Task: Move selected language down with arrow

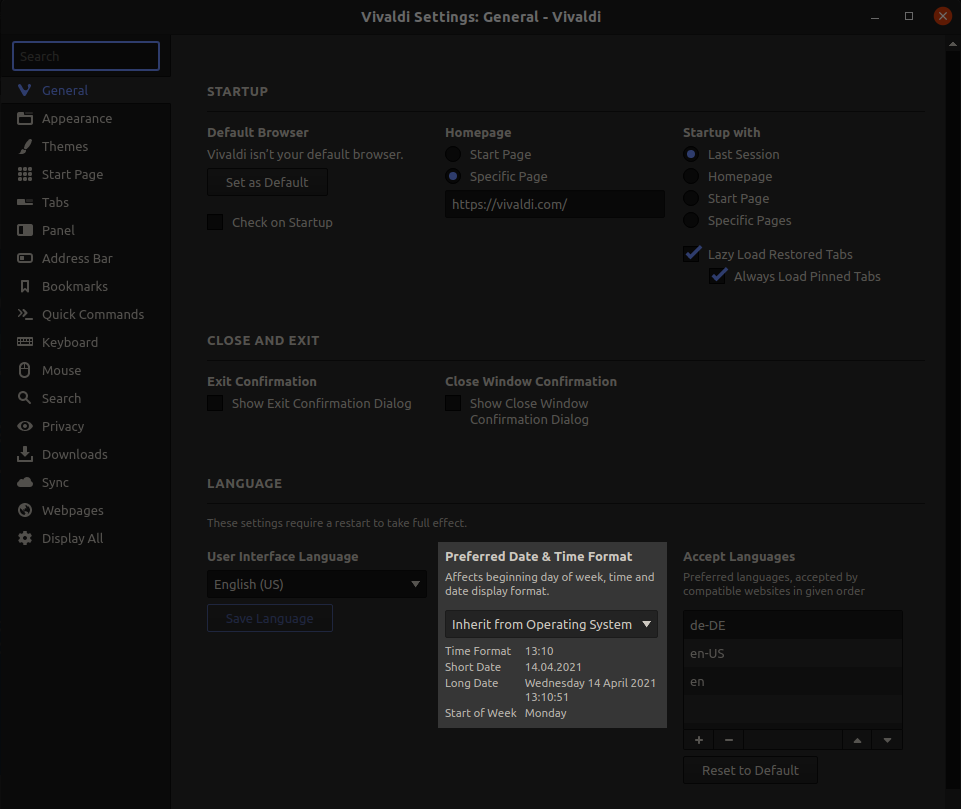Action: [x=886, y=740]
